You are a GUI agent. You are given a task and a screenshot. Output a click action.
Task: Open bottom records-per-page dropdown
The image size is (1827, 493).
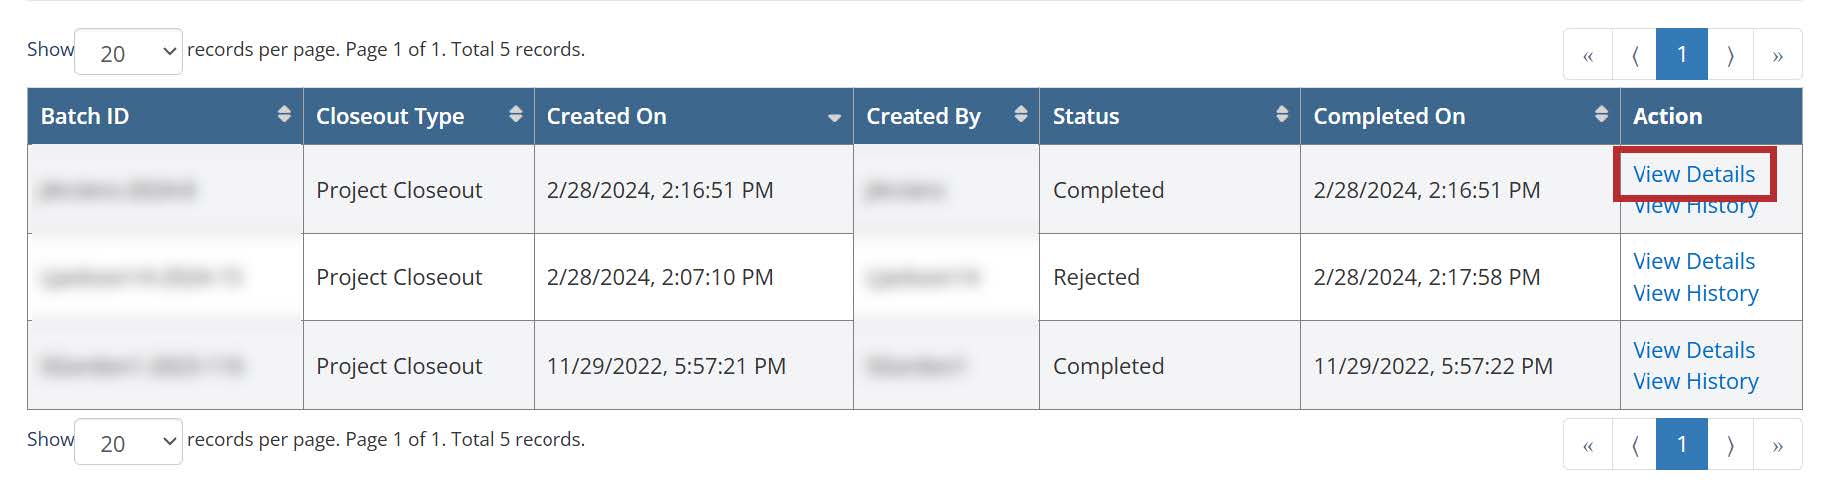128,442
